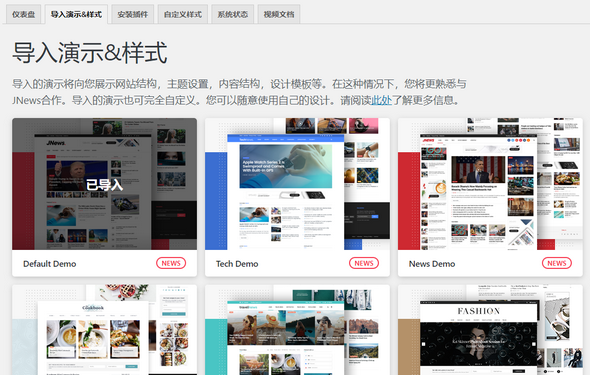Follow the 此处 link for more info
This screenshot has height=375, width=590.
click(x=382, y=100)
